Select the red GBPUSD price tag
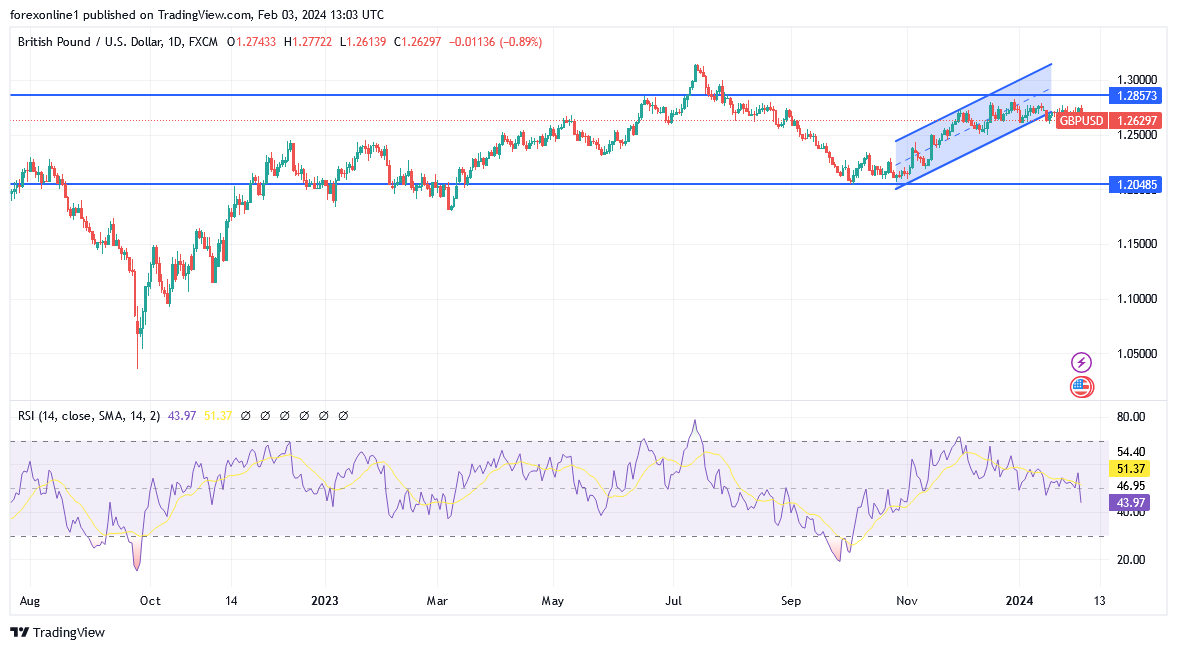This screenshot has width=1177, height=650. coord(1082,120)
